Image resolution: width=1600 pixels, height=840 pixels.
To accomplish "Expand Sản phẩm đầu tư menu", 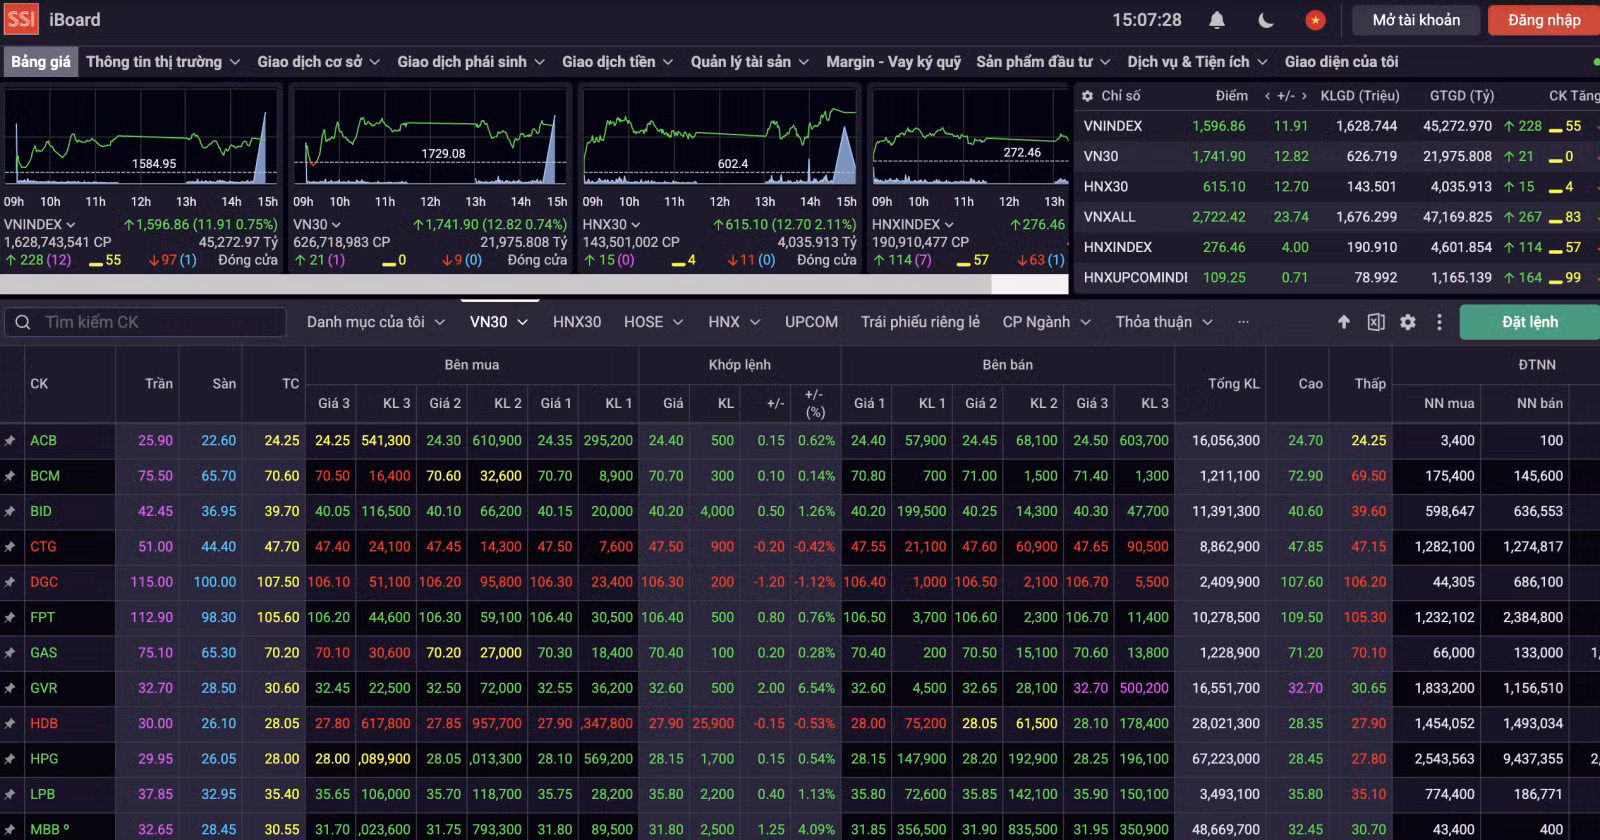I will click(1043, 62).
